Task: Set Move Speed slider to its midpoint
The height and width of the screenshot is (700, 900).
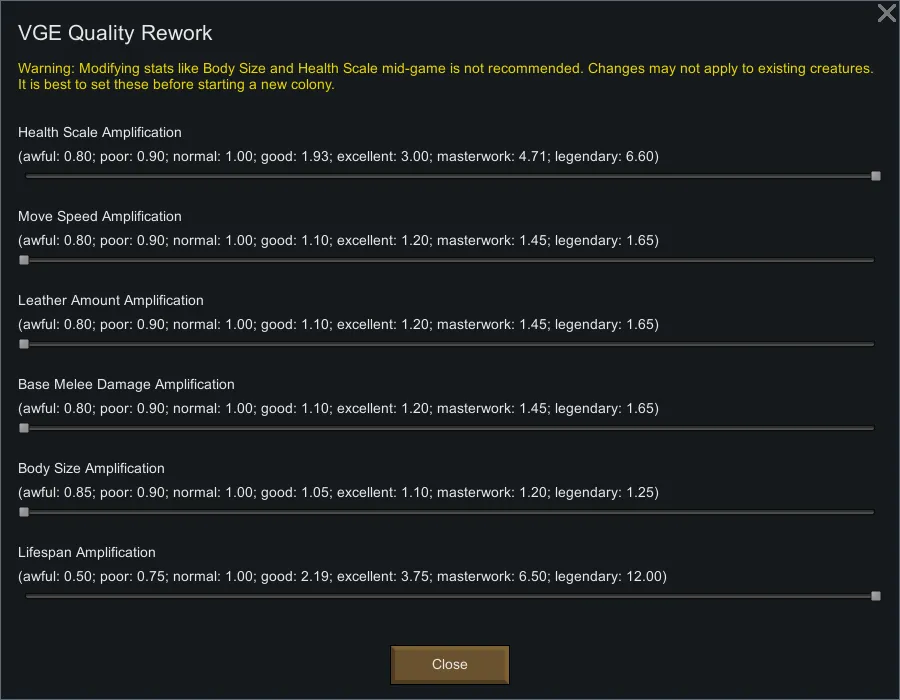Action: [450, 260]
